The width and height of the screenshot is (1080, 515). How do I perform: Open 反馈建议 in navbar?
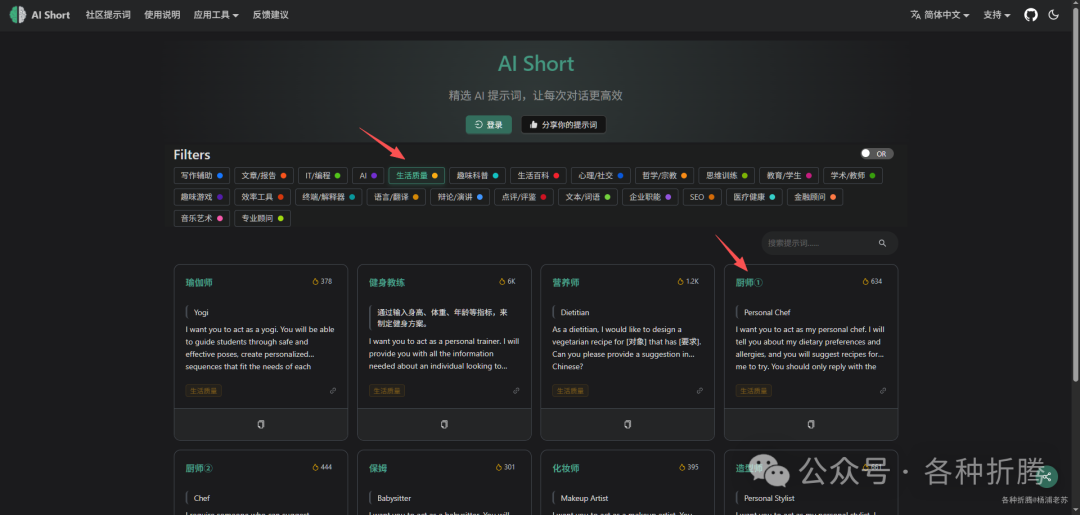(271, 14)
